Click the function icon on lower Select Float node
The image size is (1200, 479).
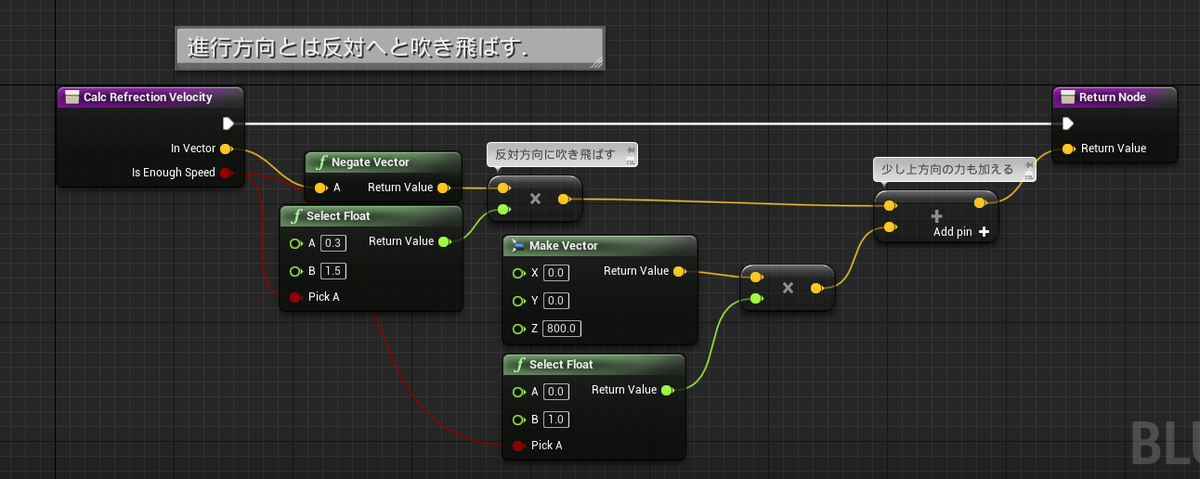coord(519,364)
